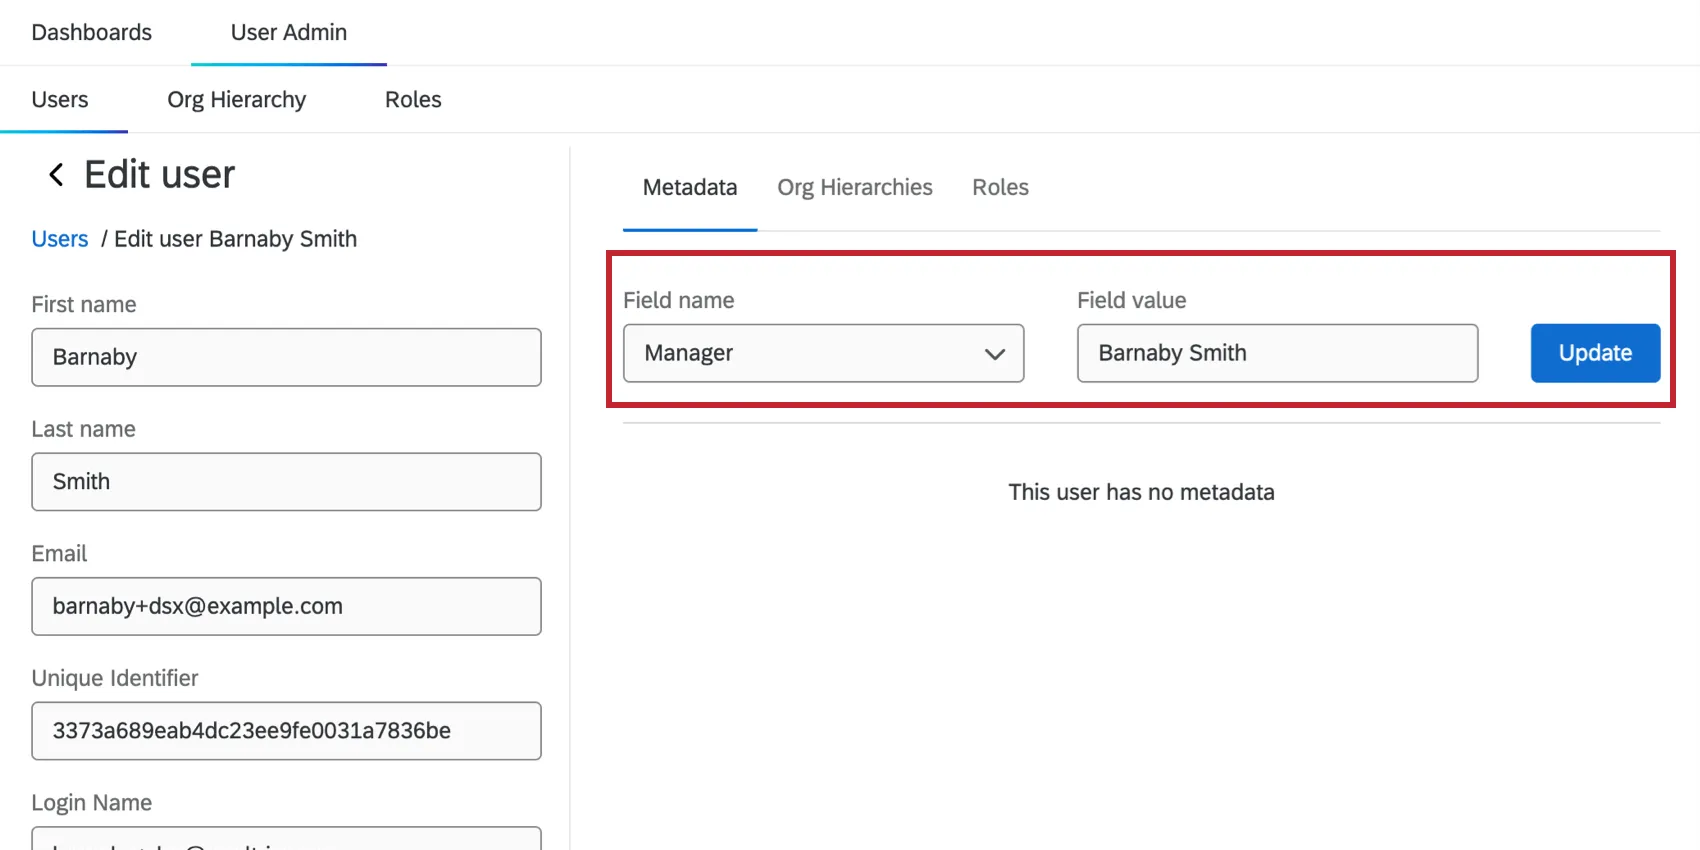The image size is (1700, 850).
Task: Select the User Admin tab
Action: [288, 32]
